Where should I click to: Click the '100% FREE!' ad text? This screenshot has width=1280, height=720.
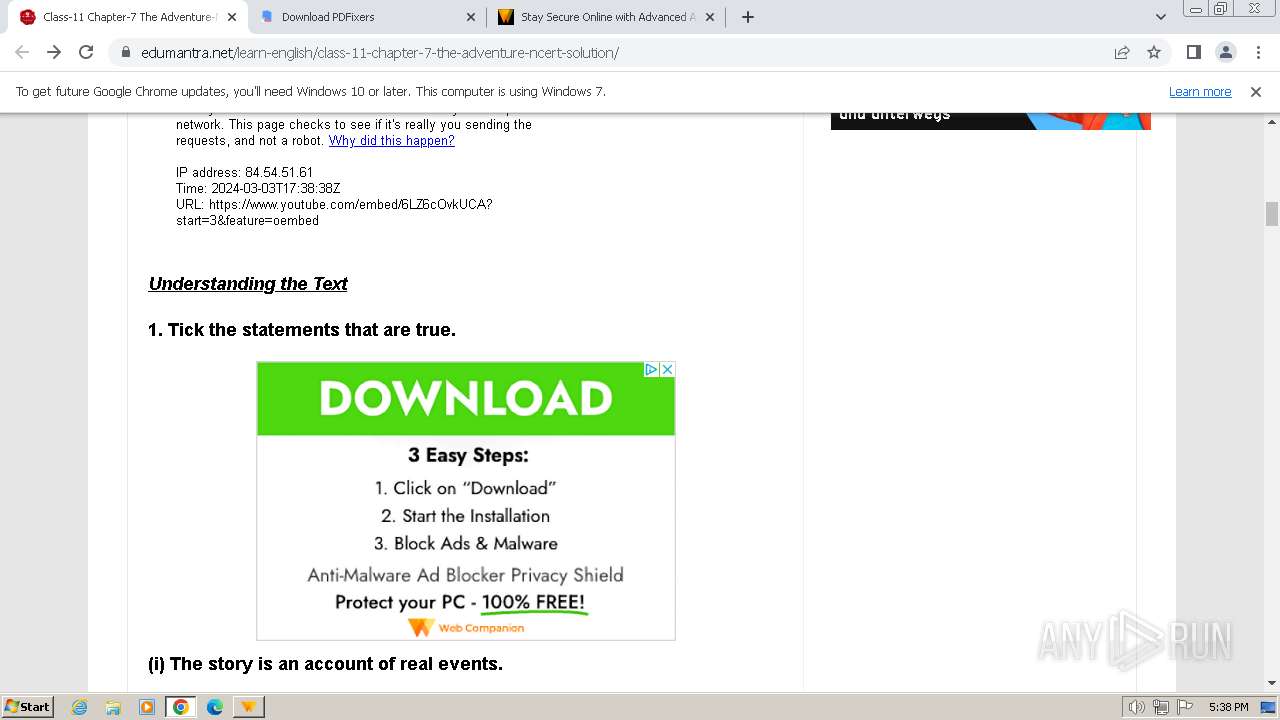534,602
